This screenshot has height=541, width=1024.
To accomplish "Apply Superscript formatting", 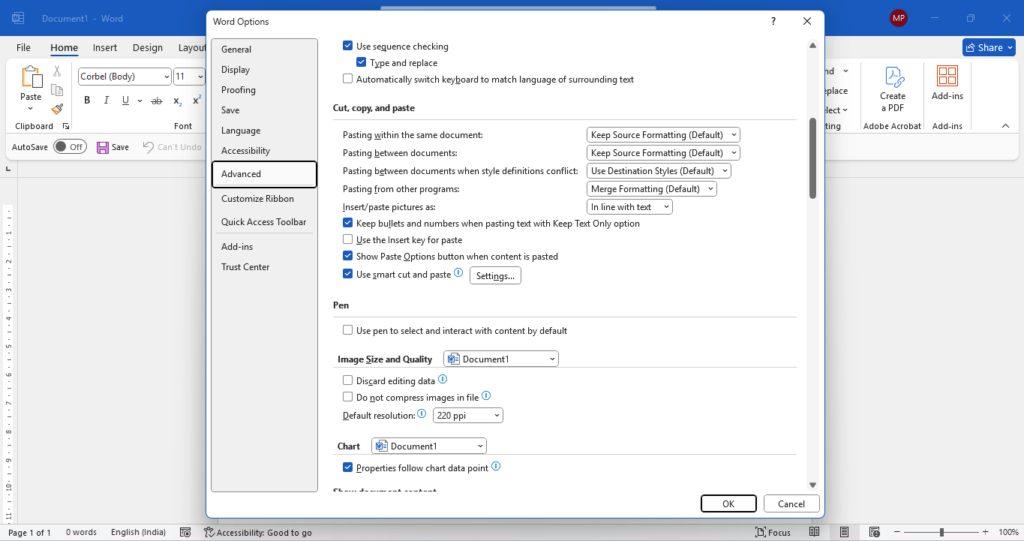I will point(196,101).
